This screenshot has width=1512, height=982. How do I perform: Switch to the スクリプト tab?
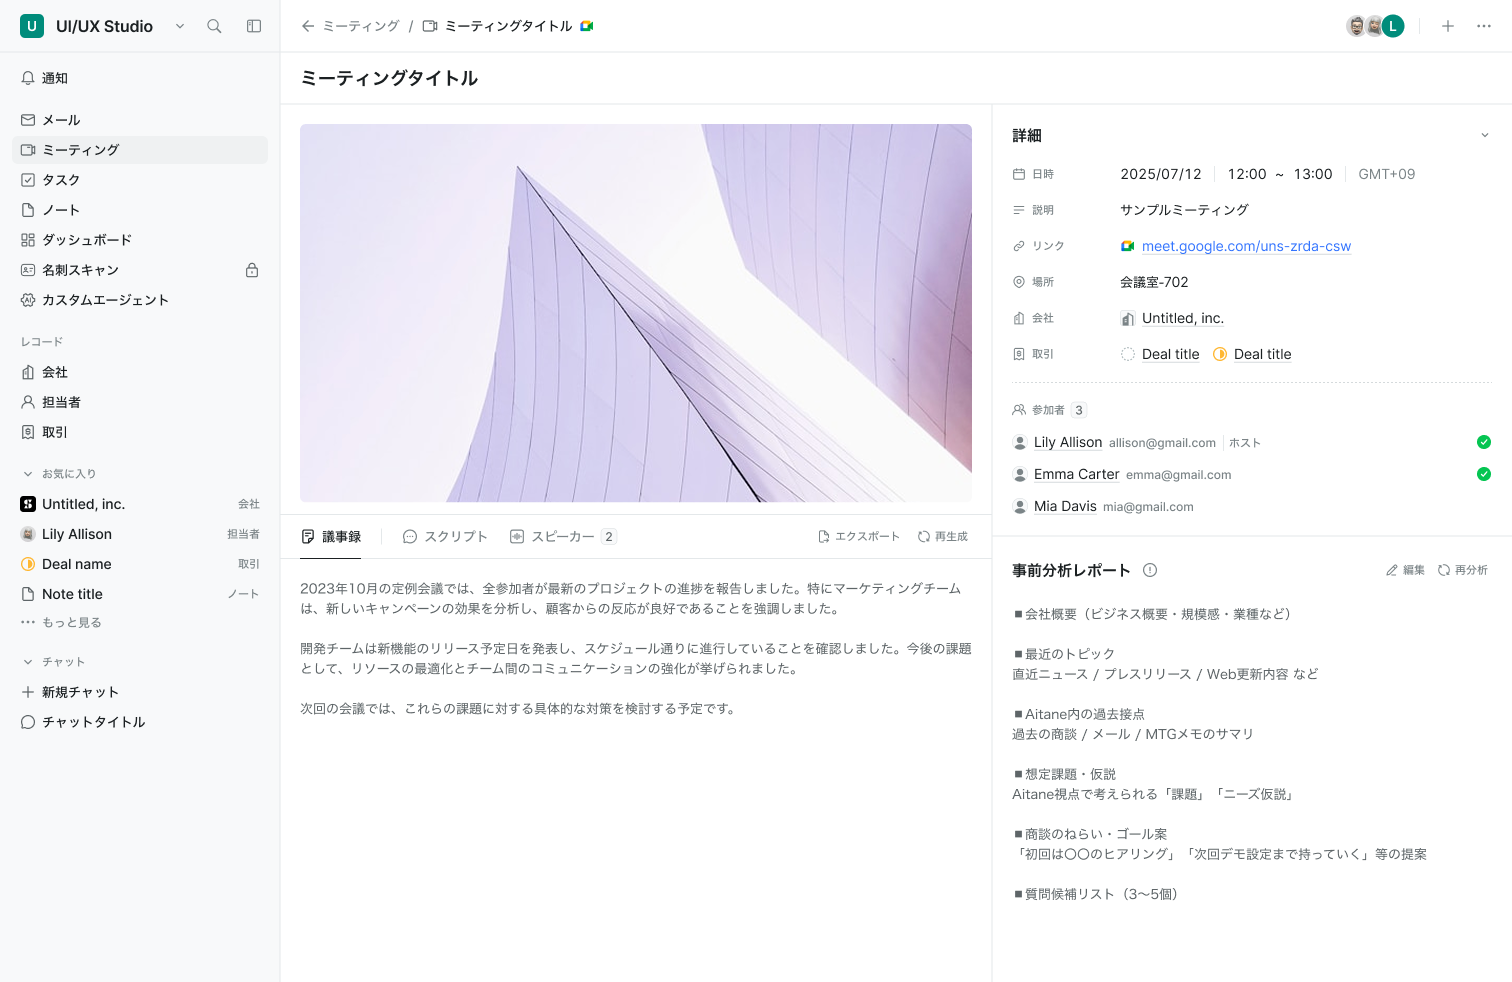[445, 537]
